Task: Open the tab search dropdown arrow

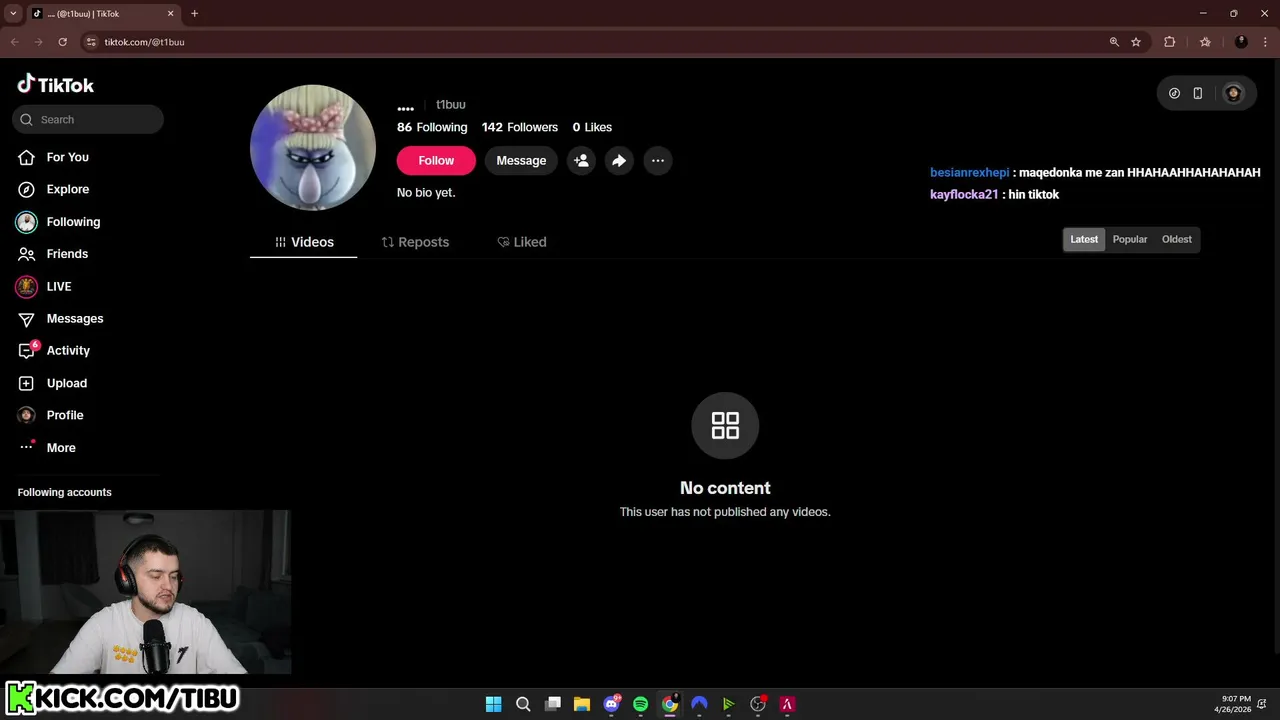Action: point(13,14)
